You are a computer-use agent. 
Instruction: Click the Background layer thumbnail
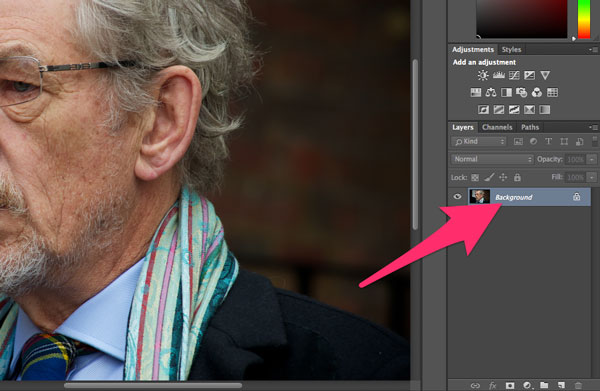[x=479, y=197]
